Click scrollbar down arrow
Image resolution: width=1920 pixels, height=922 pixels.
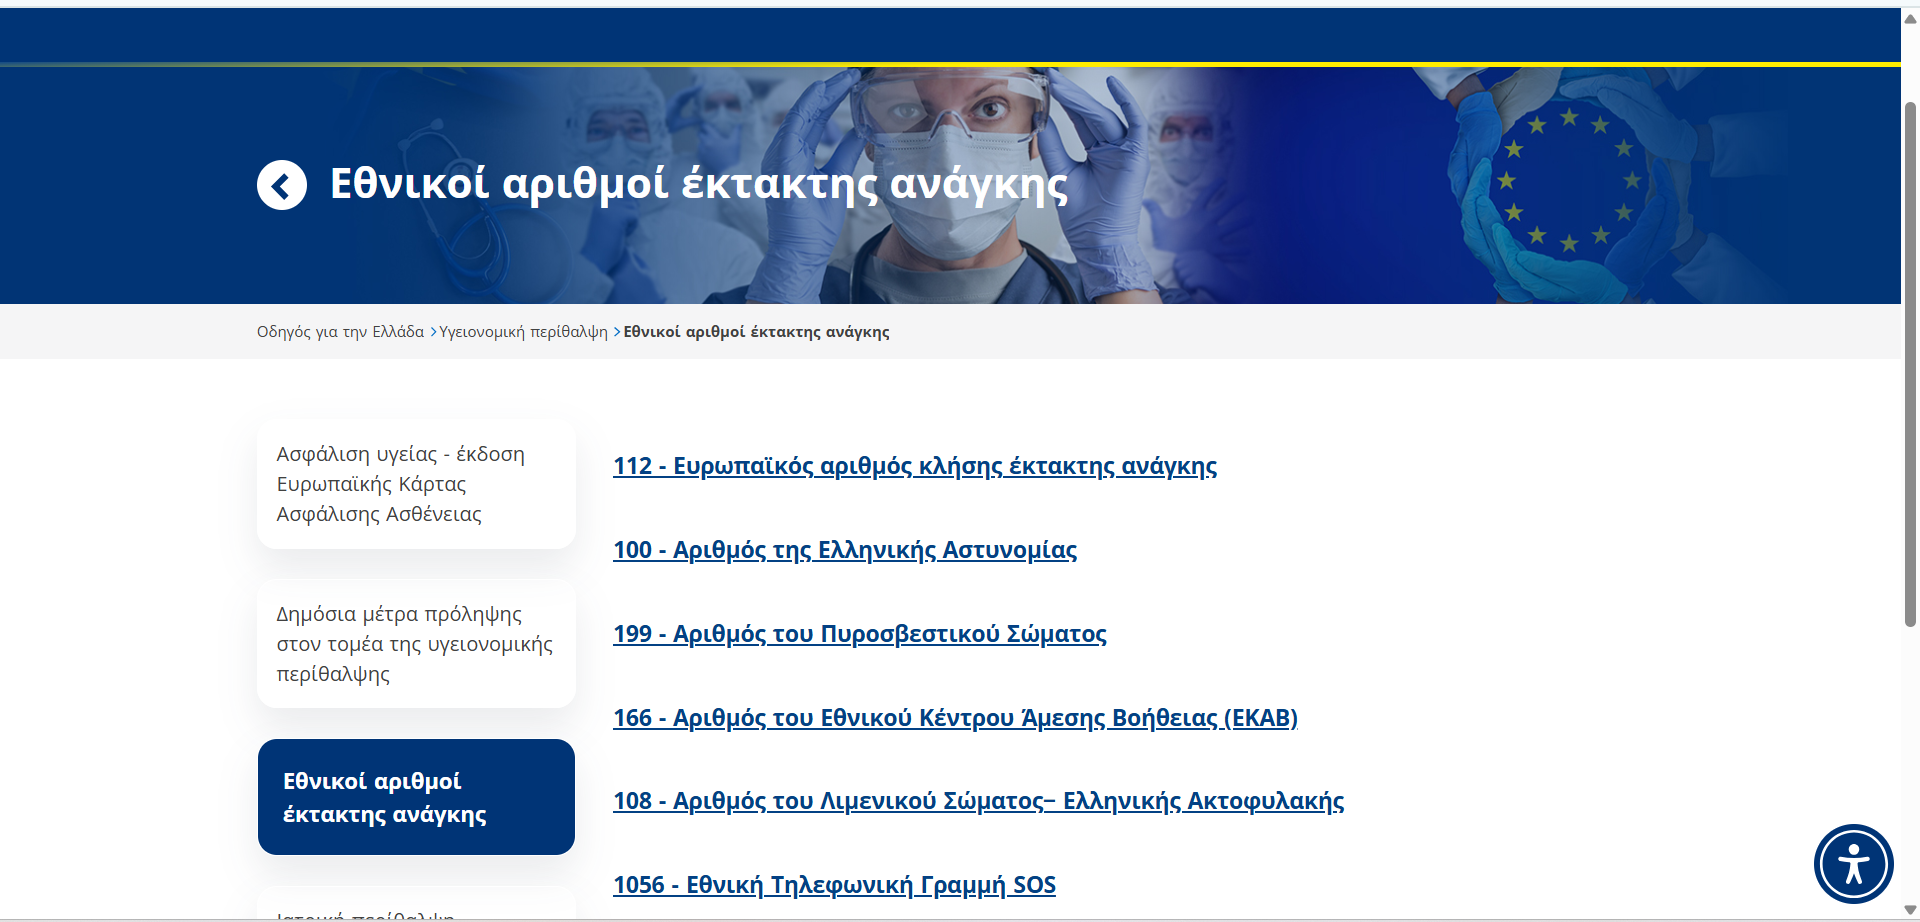click(x=1910, y=910)
